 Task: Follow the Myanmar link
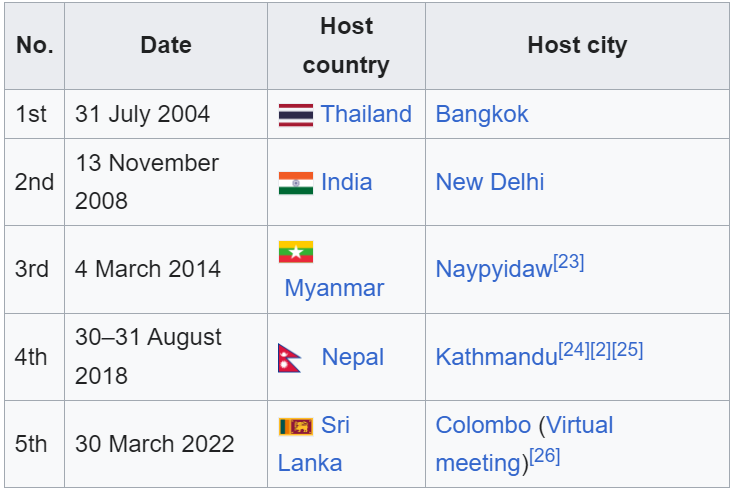(x=334, y=288)
